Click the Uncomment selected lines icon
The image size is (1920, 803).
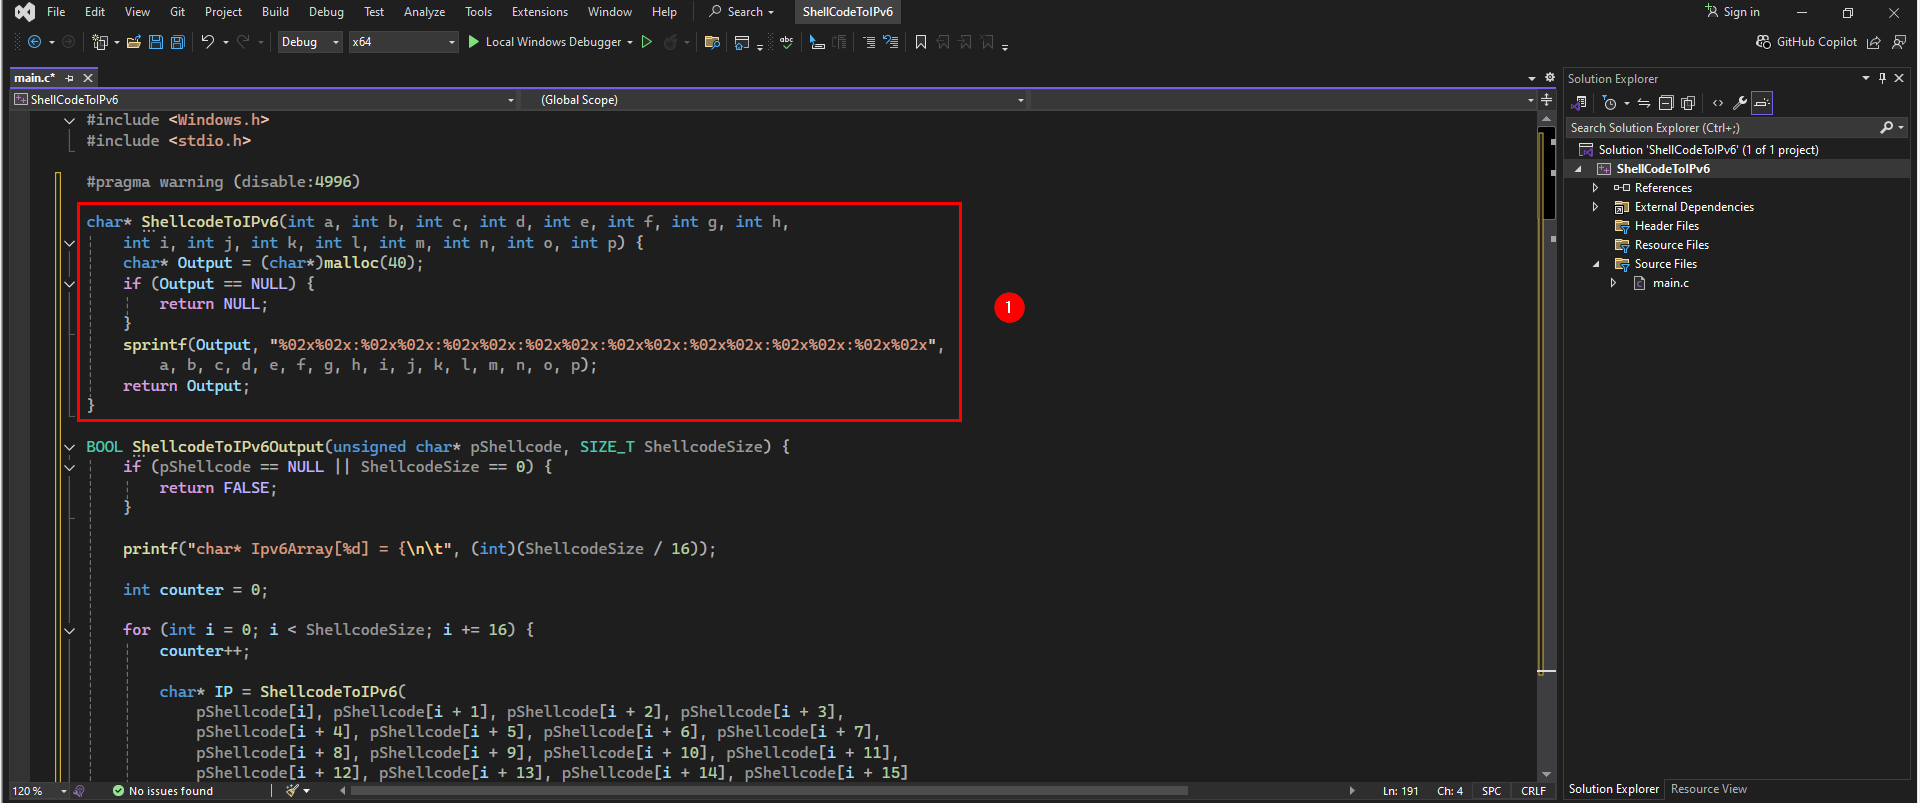point(890,42)
